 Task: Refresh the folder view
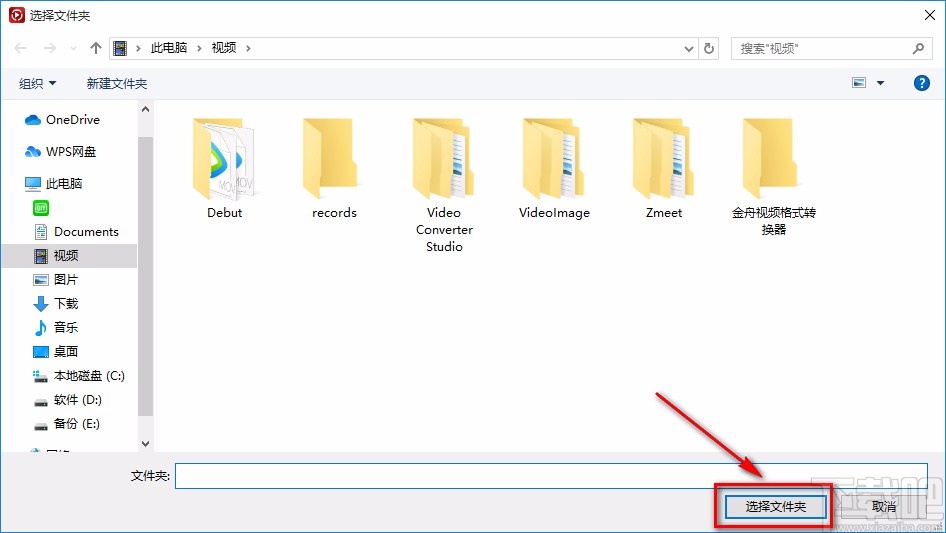[x=709, y=48]
